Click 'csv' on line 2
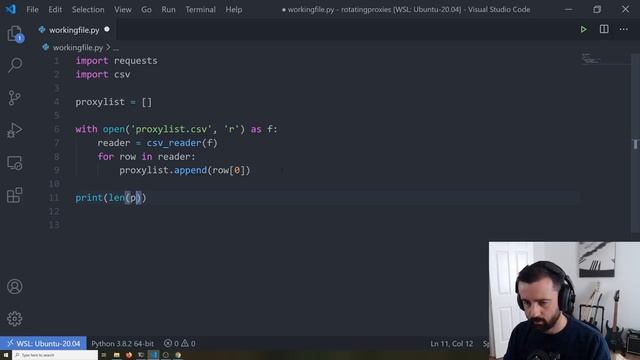This screenshot has width=640, height=360. pyautogui.click(x=122, y=75)
